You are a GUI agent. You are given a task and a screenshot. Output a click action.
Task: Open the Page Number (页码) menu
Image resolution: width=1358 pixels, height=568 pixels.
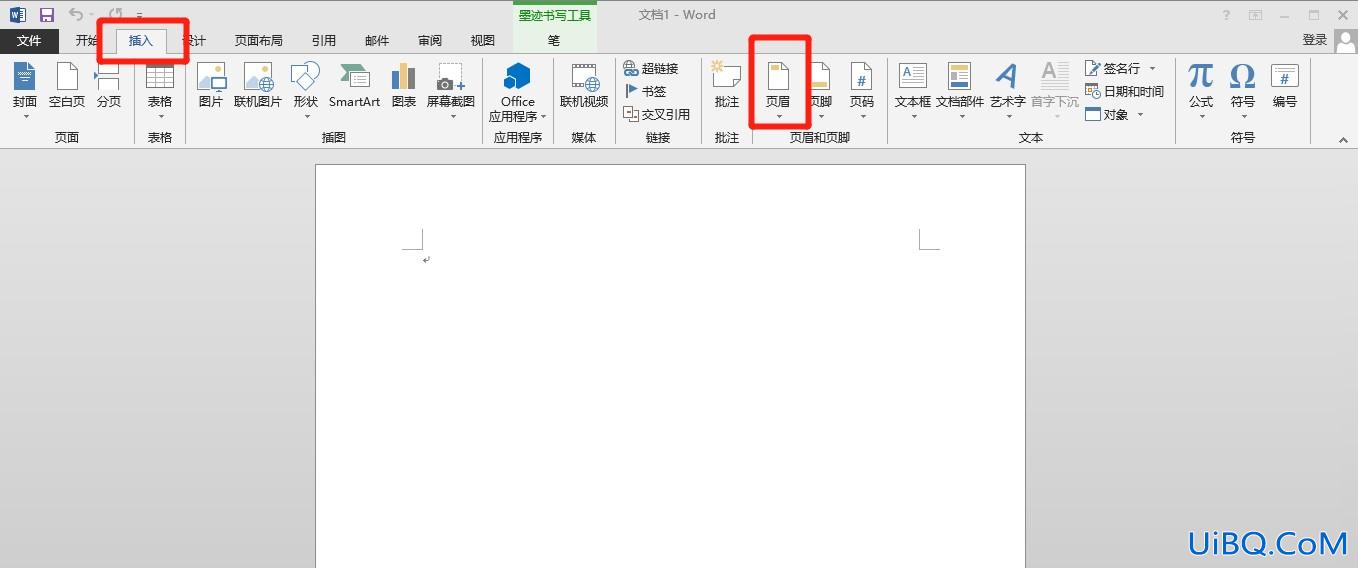(862, 91)
